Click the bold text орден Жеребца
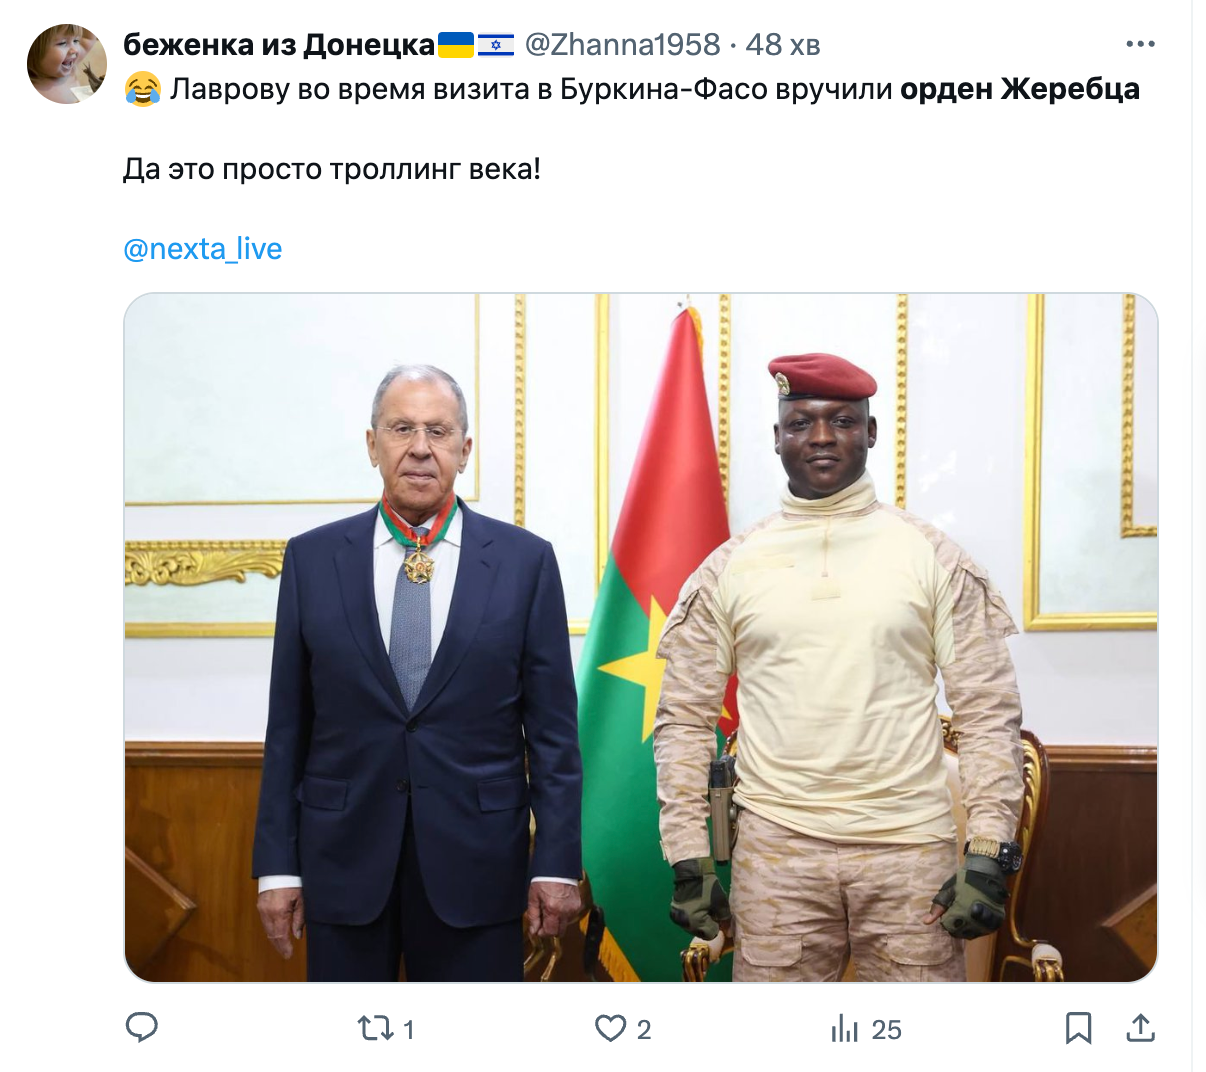This screenshot has width=1206, height=1072. coord(1020,89)
